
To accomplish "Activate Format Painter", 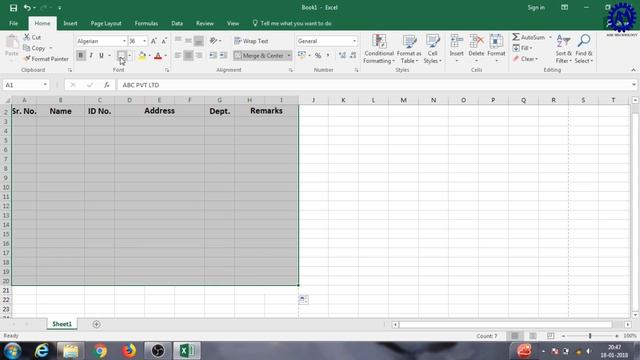I will 46,59.
